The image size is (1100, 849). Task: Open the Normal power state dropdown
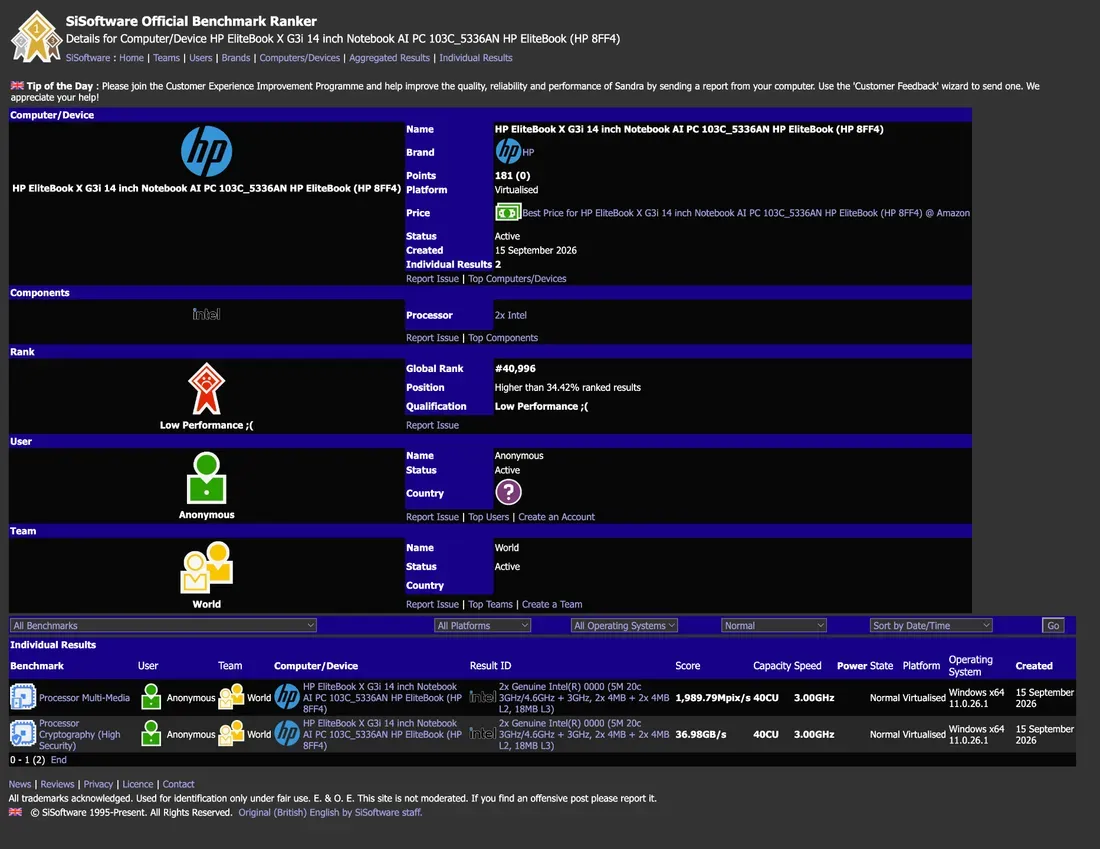(774, 625)
